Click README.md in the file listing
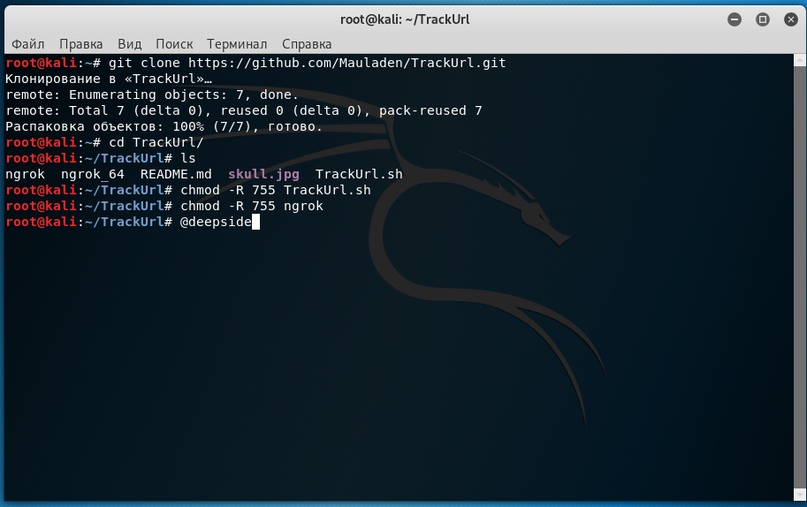Screen dimensions: 807x507 point(176,174)
